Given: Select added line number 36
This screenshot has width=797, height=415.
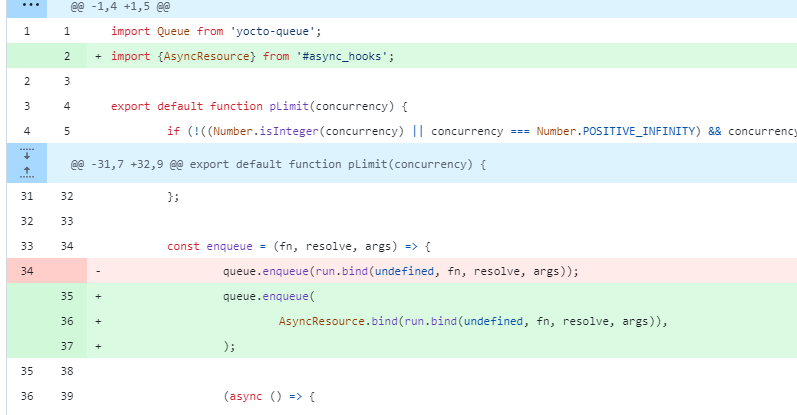Looking at the screenshot, I should click(x=66, y=321).
